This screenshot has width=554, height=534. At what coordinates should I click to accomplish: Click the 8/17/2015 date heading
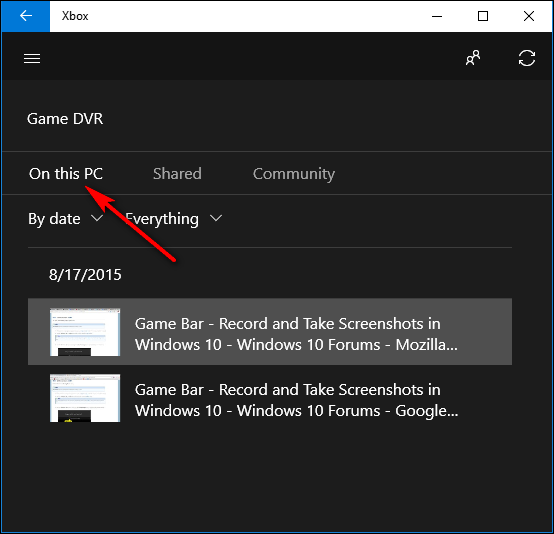click(85, 275)
